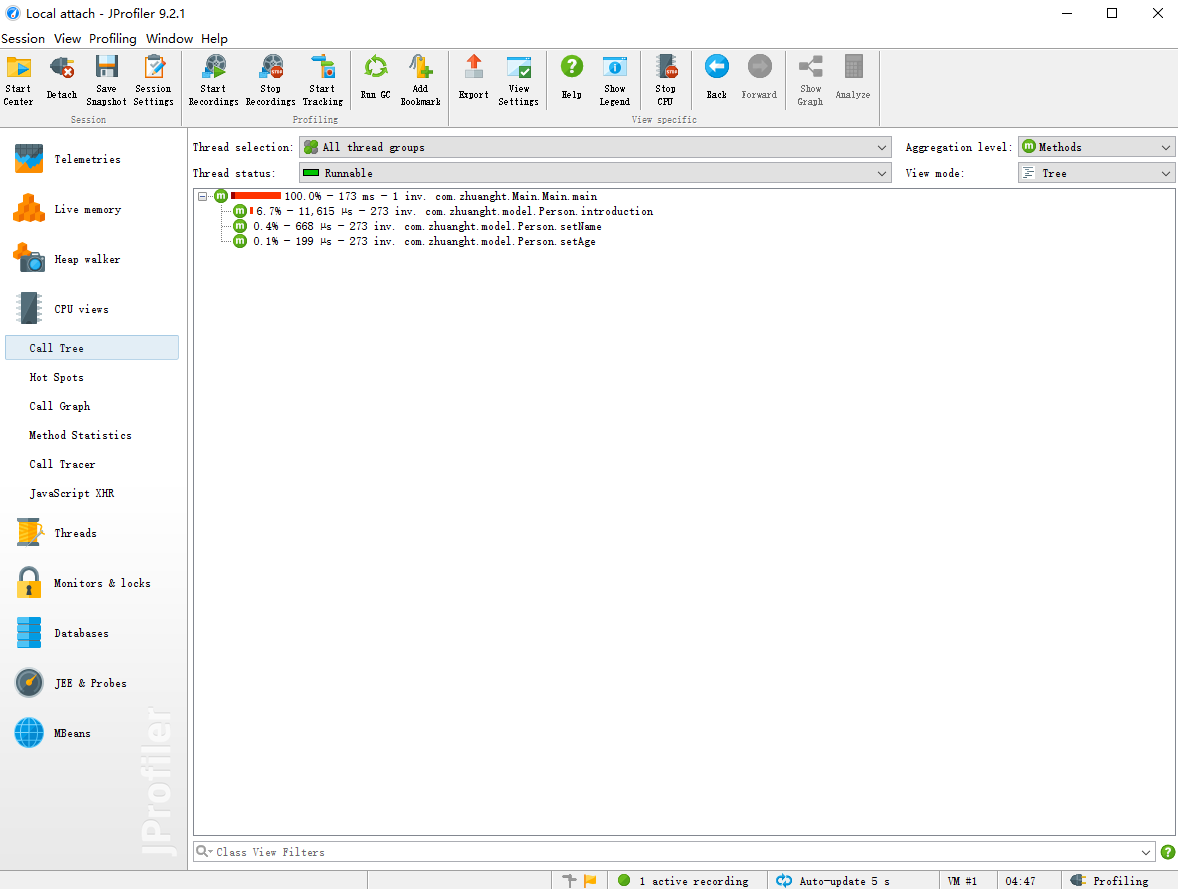The width and height of the screenshot is (1178, 889).
Task: Open the Profiling menu
Action: pyautogui.click(x=113, y=38)
